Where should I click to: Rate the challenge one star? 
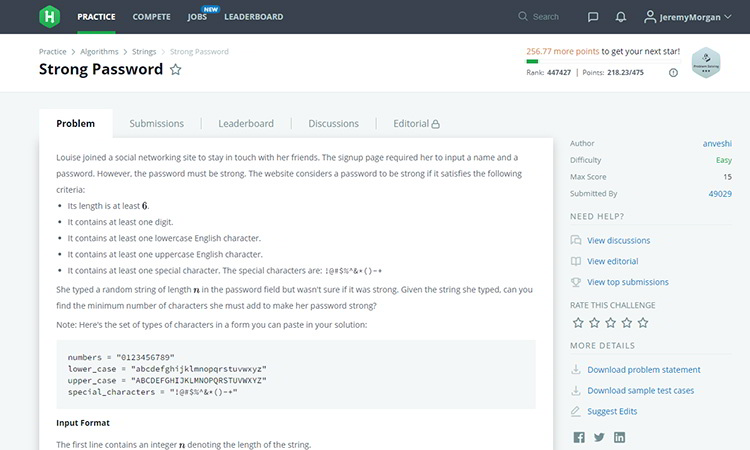coord(578,323)
